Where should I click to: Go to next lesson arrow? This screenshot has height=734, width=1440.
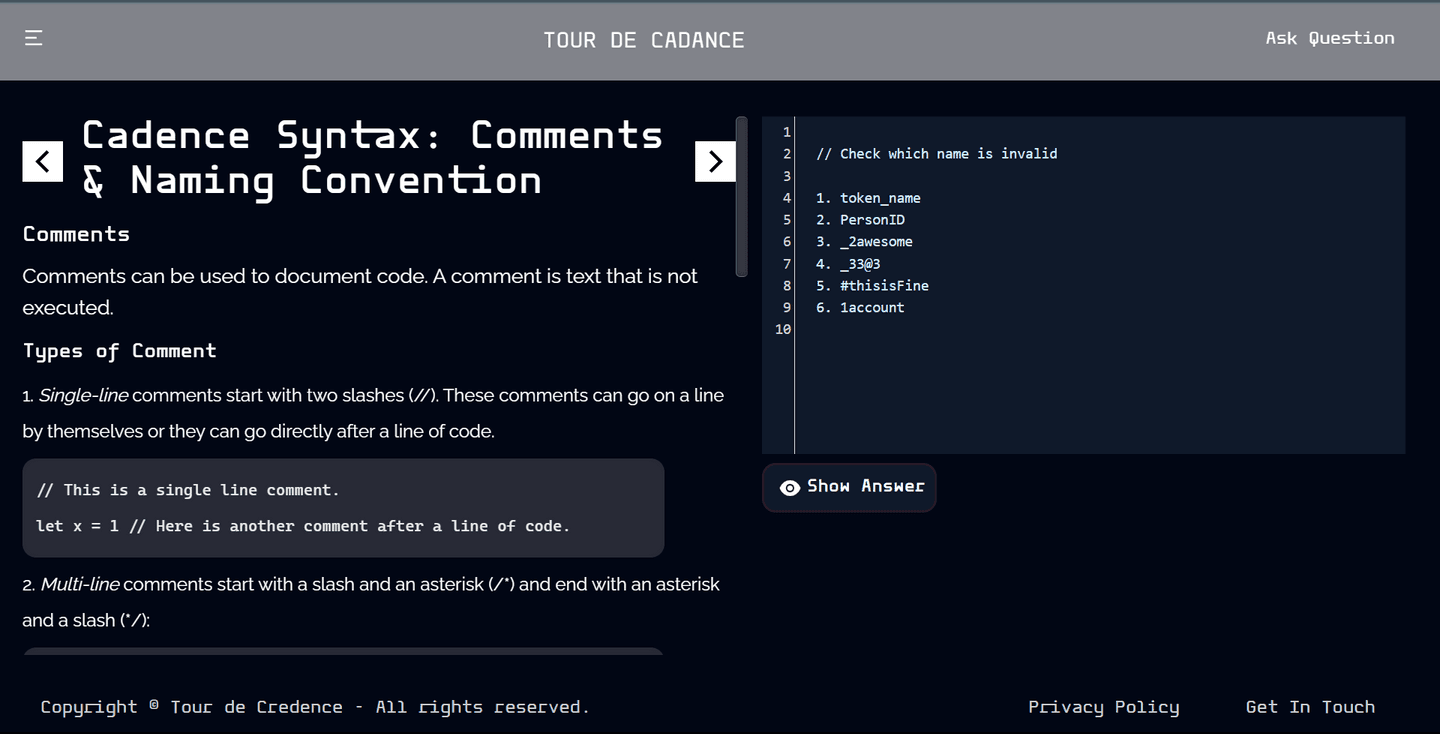click(715, 161)
